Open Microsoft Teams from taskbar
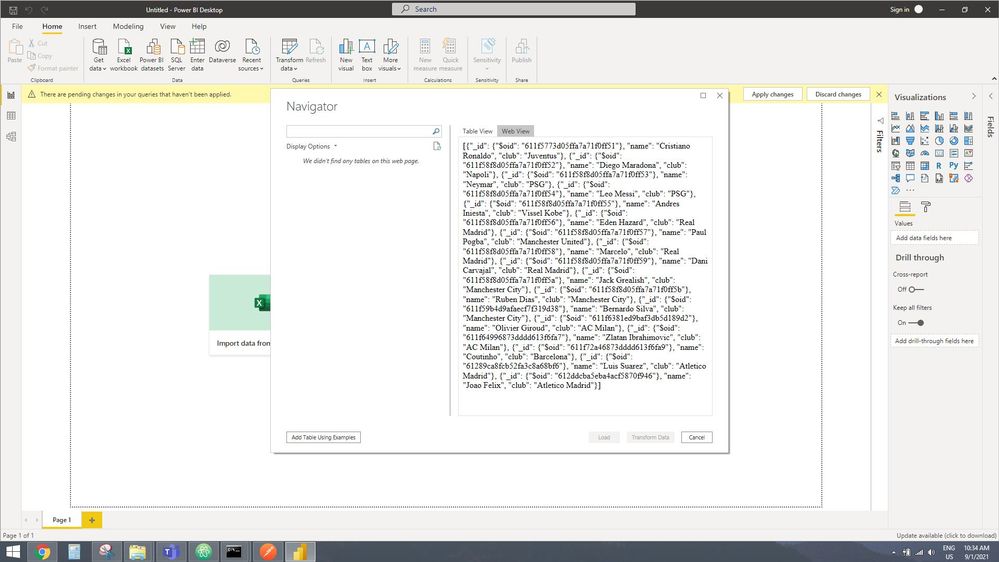The width and height of the screenshot is (999, 562). click(x=170, y=552)
